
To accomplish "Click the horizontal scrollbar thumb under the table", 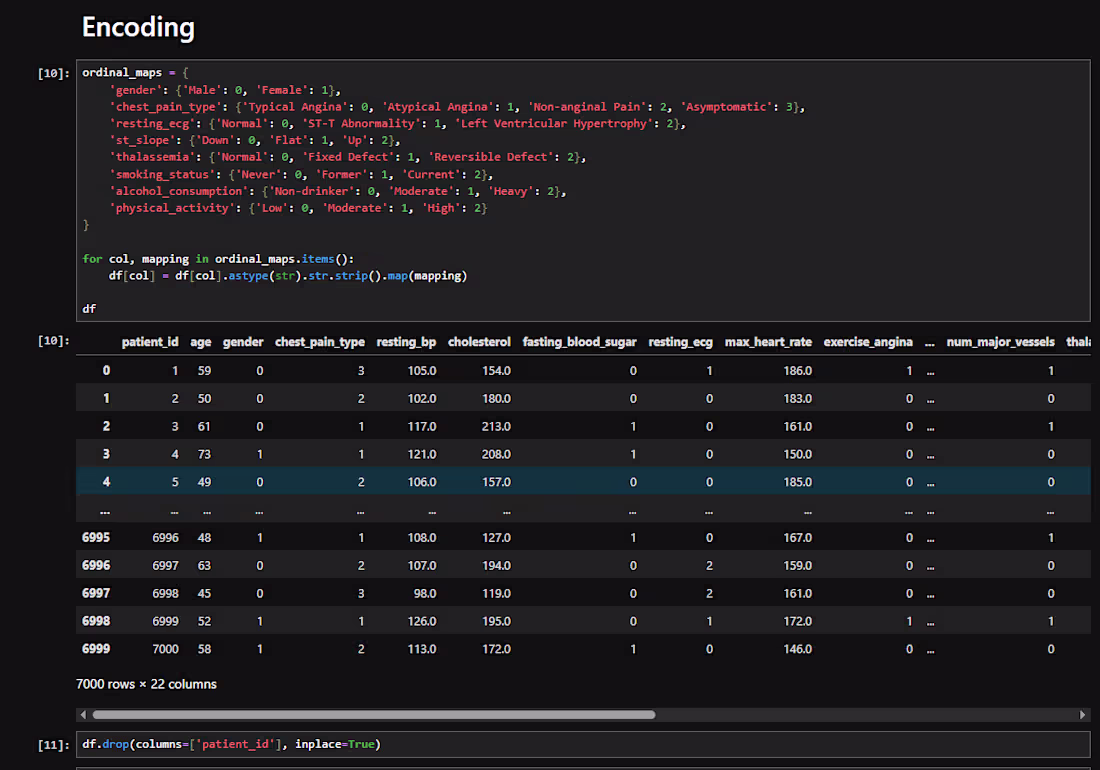I will 374,715.
